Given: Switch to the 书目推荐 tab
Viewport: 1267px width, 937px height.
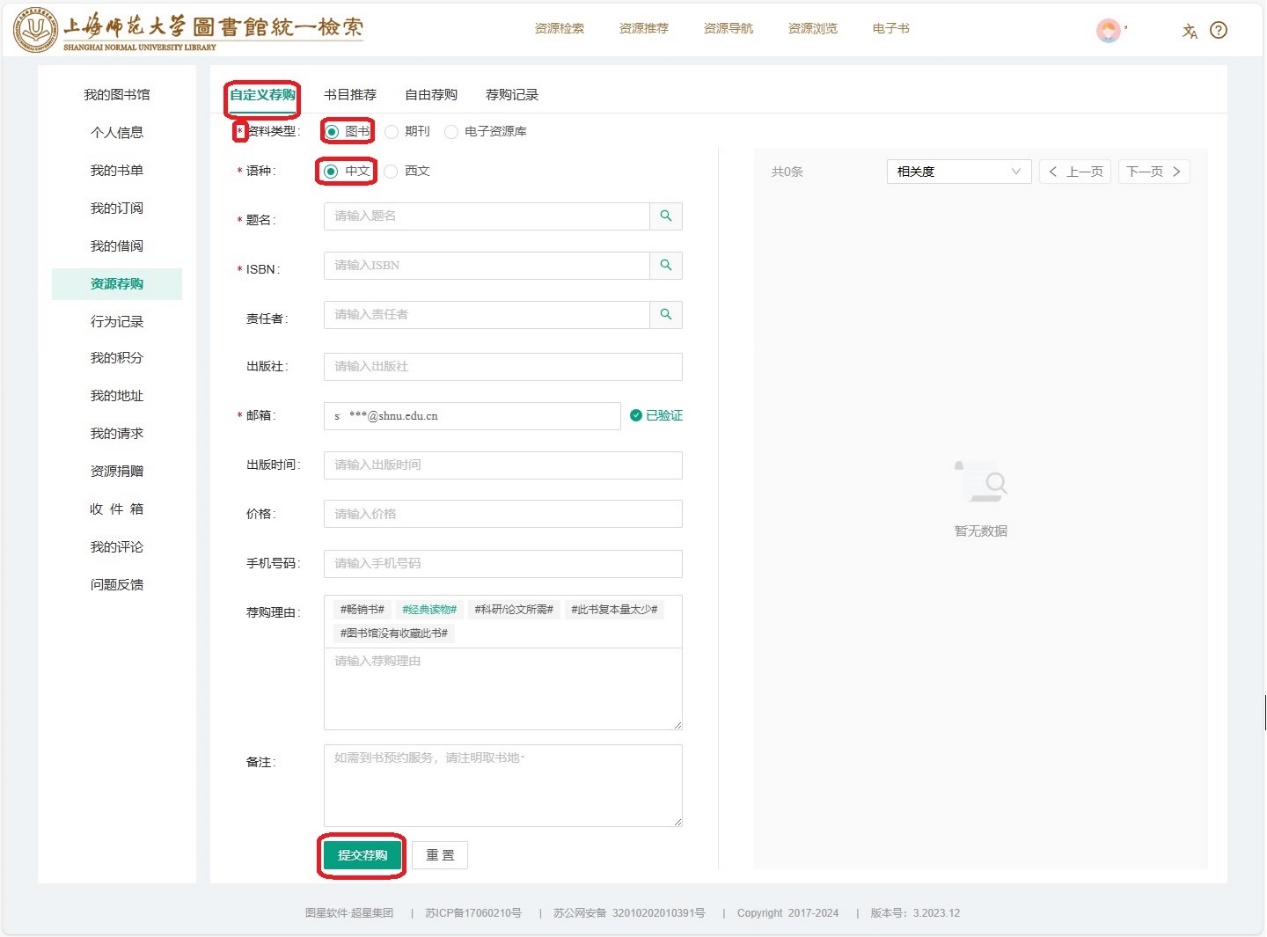Looking at the screenshot, I should click(350, 95).
